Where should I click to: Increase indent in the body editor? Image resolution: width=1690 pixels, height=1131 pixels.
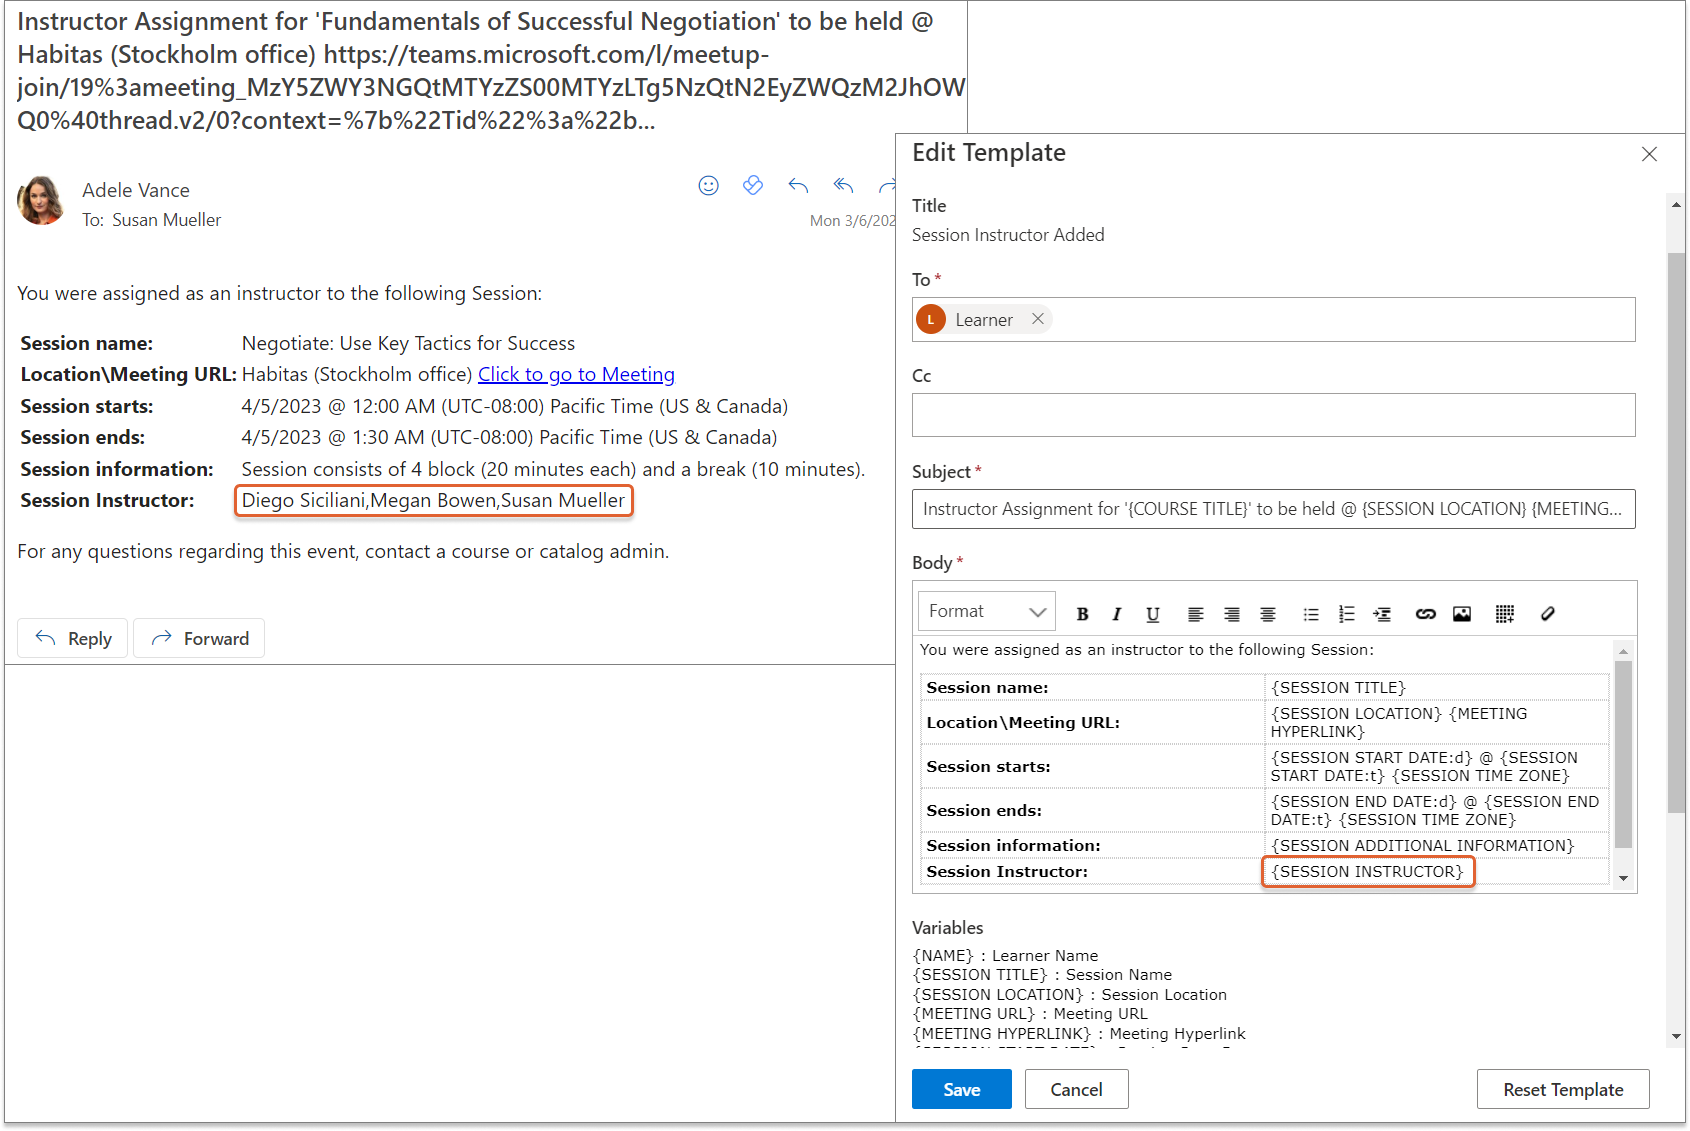point(1382,614)
